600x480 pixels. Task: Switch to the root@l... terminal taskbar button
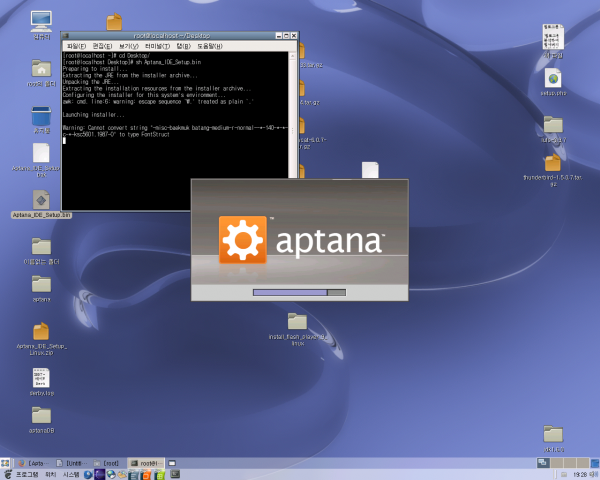pos(146,463)
